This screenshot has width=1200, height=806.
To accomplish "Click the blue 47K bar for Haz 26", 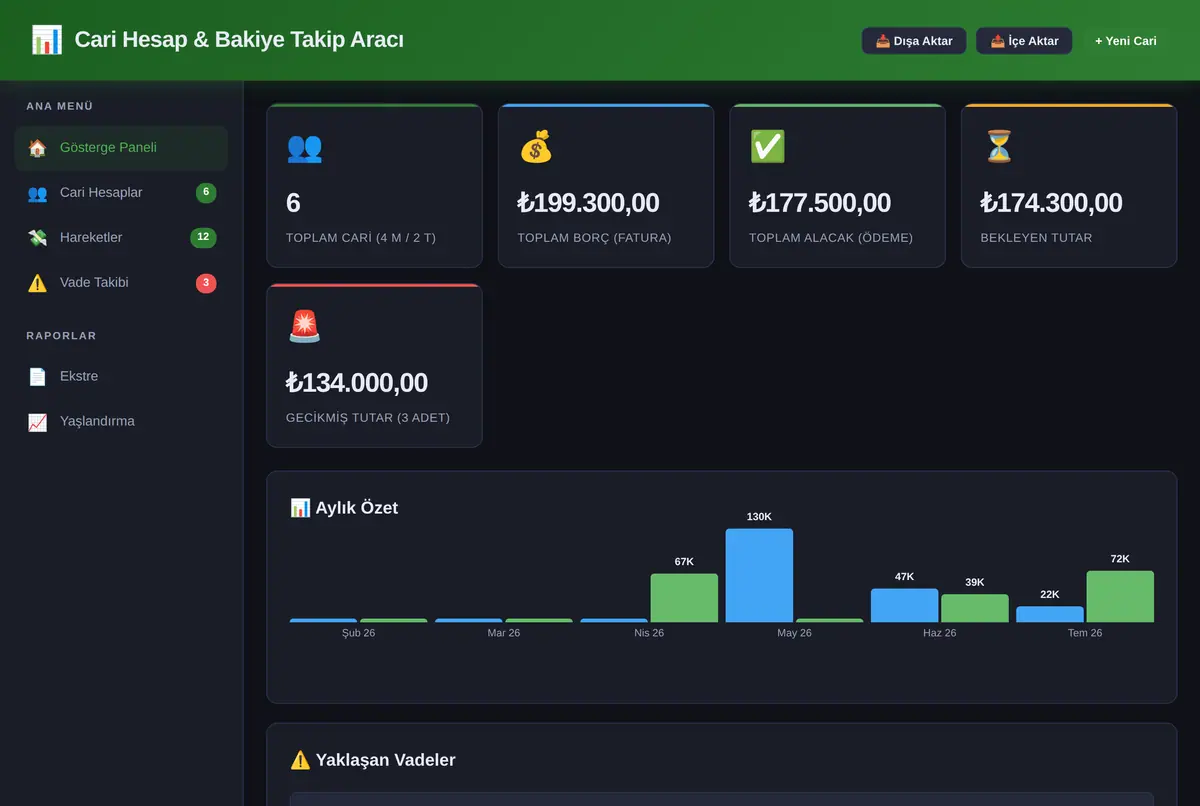I will tap(904, 606).
